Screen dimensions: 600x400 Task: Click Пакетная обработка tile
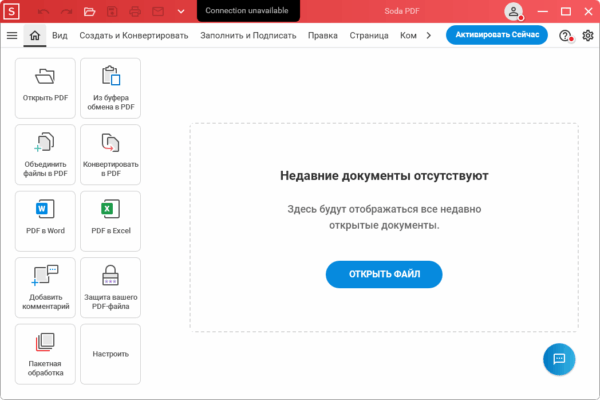pyautogui.click(x=45, y=354)
